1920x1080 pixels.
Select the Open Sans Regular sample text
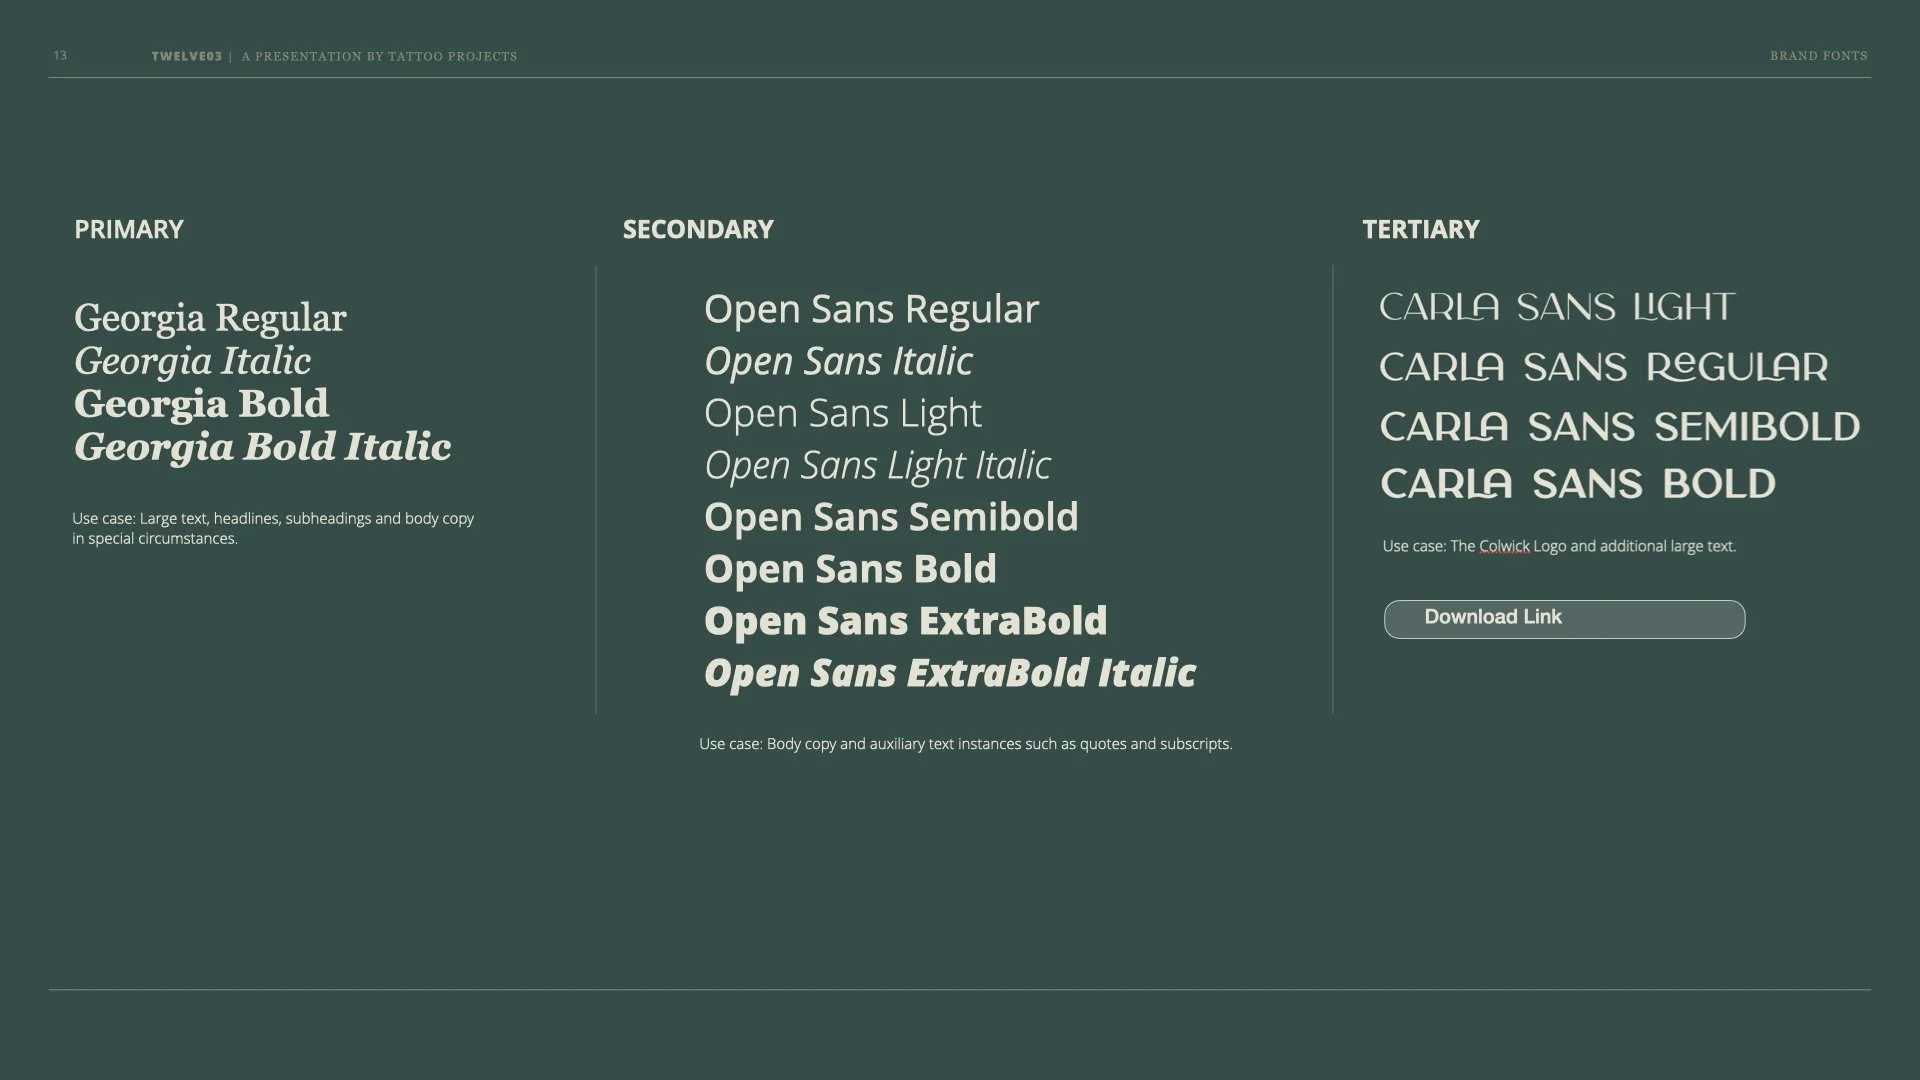point(871,309)
